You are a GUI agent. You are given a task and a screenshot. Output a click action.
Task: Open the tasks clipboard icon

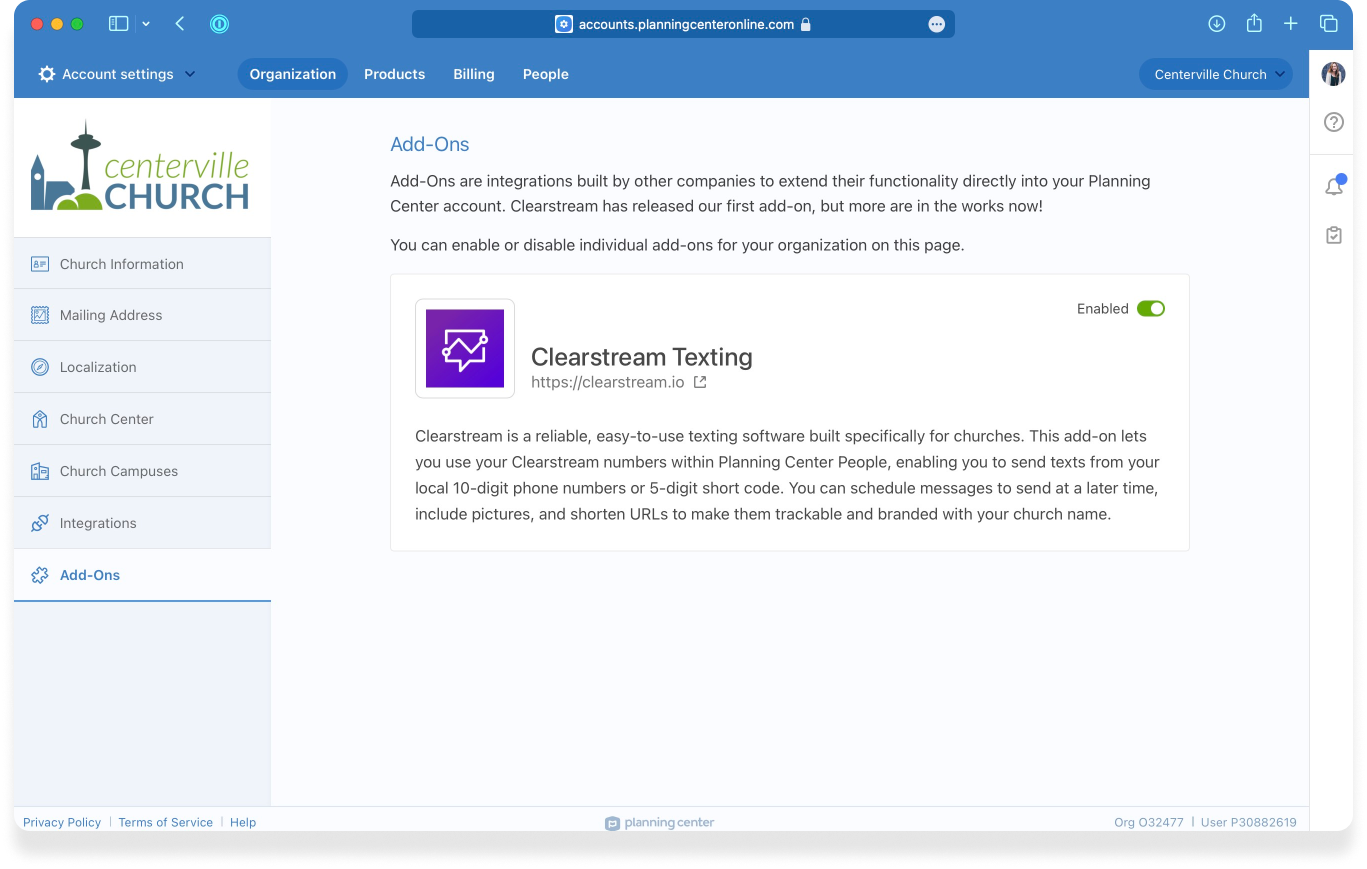[1333, 235]
